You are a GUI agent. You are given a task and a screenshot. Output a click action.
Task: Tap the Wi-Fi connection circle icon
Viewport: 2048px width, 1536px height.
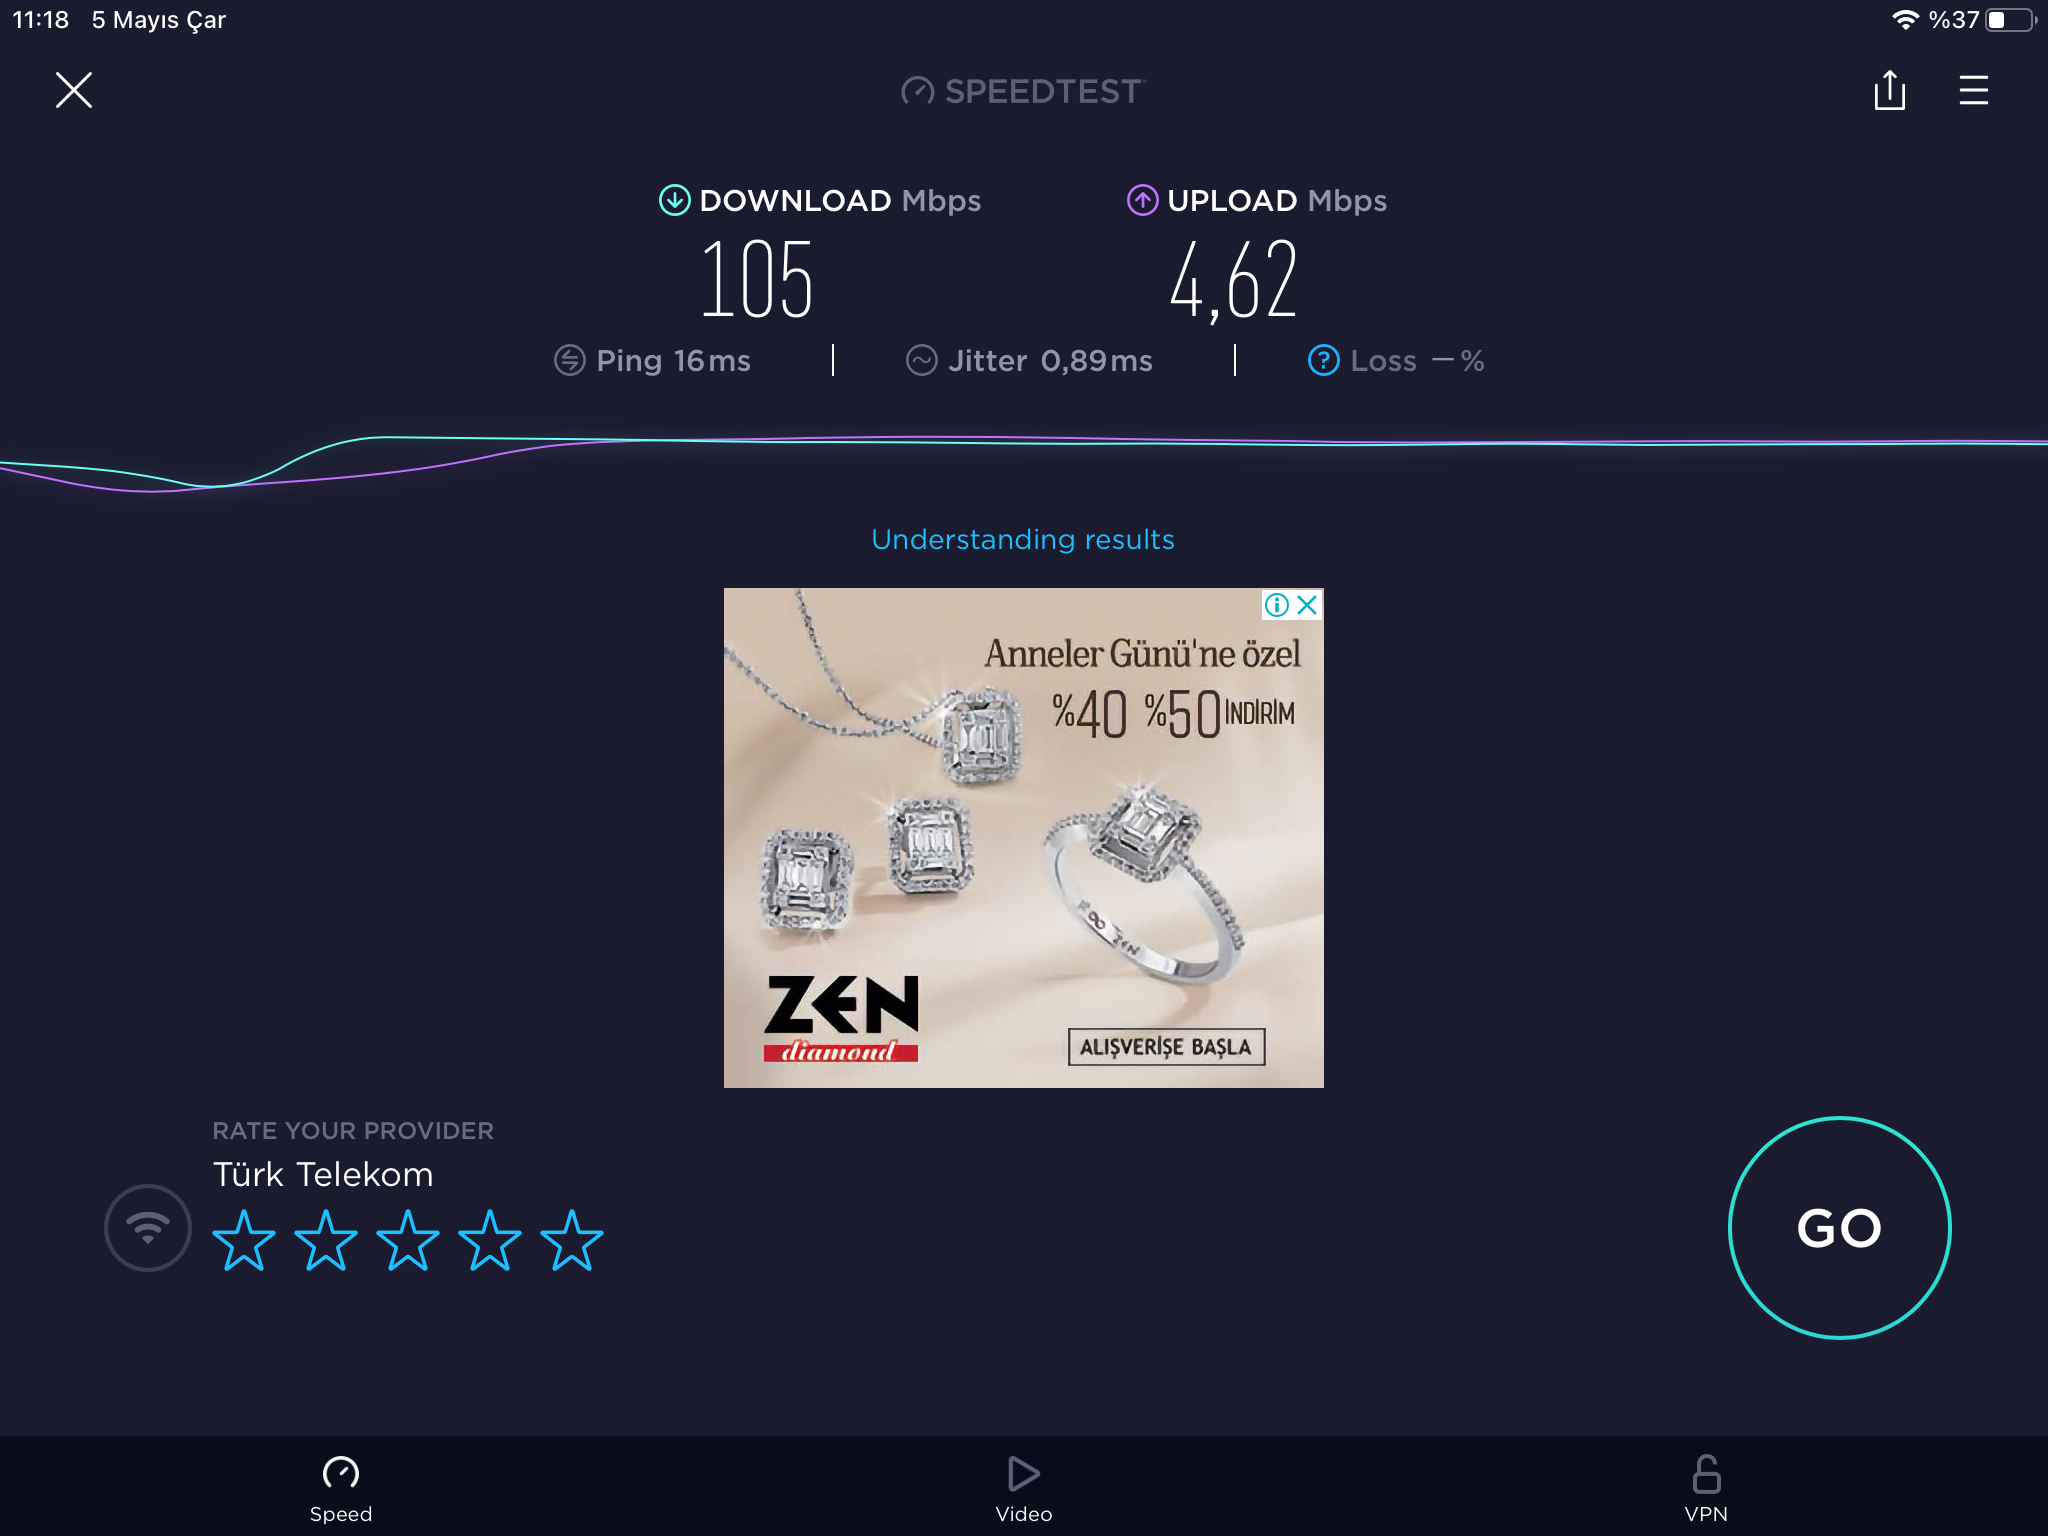148,1228
